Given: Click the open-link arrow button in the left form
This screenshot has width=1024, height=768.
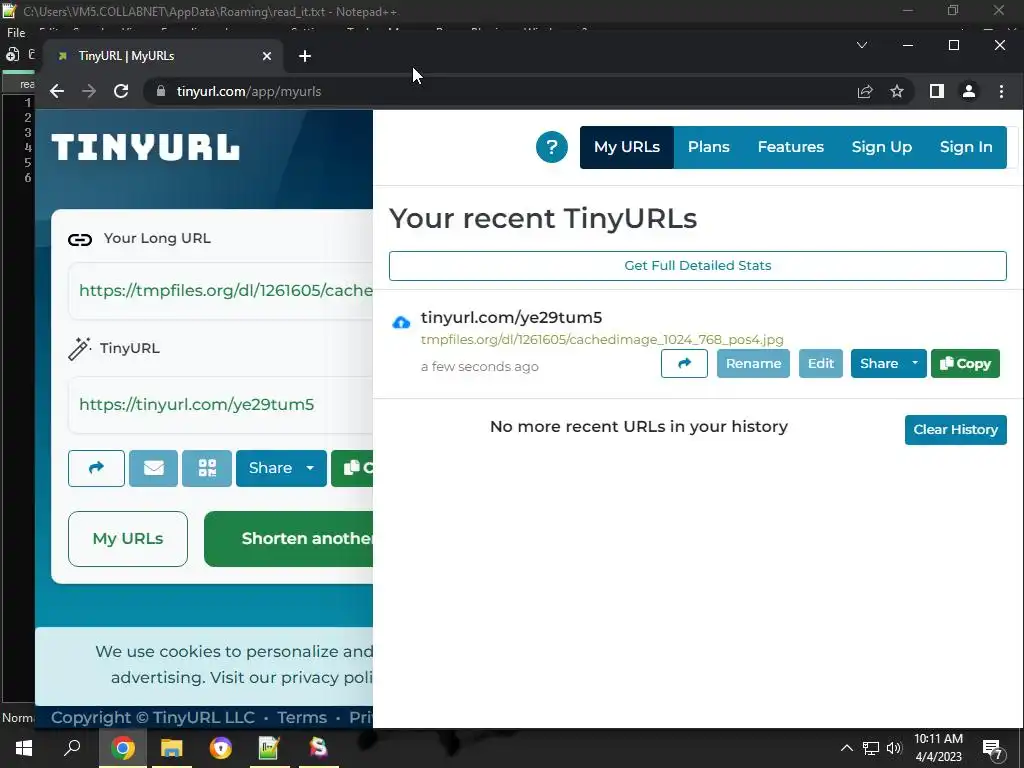Looking at the screenshot, I should 96,468.
